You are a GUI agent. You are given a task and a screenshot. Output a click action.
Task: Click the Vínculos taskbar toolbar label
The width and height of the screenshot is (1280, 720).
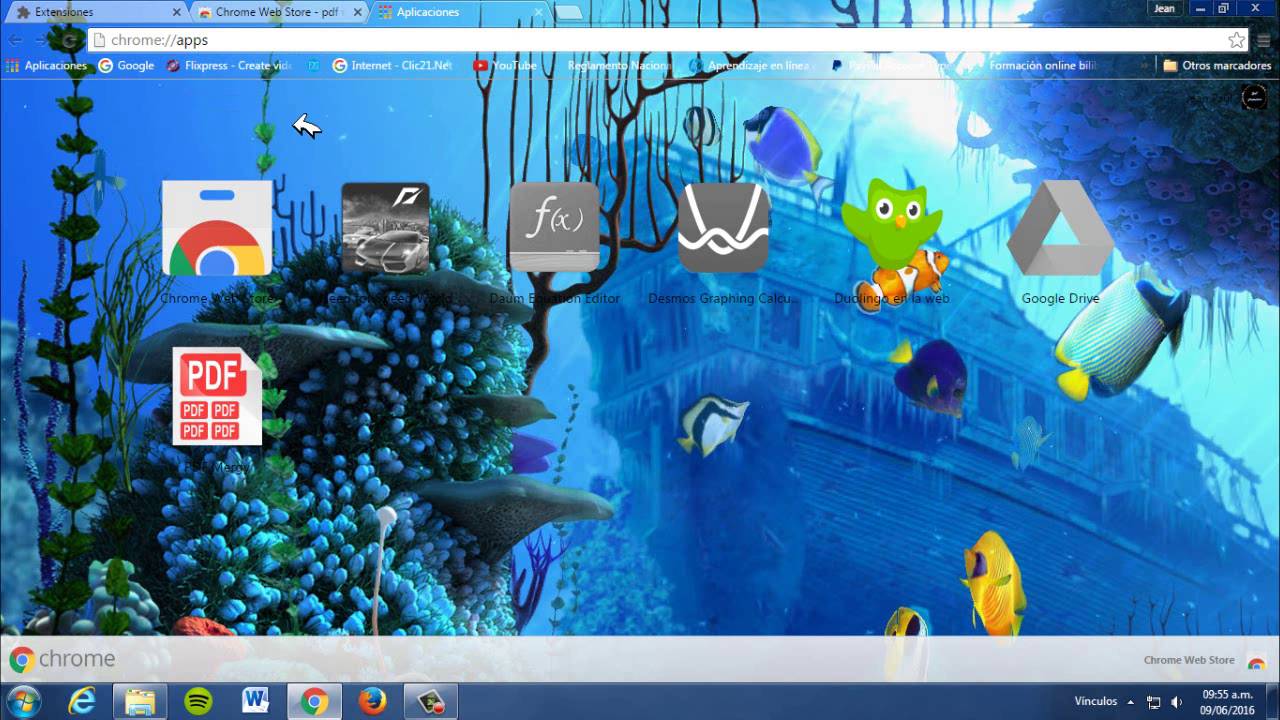click(1096, 701)
